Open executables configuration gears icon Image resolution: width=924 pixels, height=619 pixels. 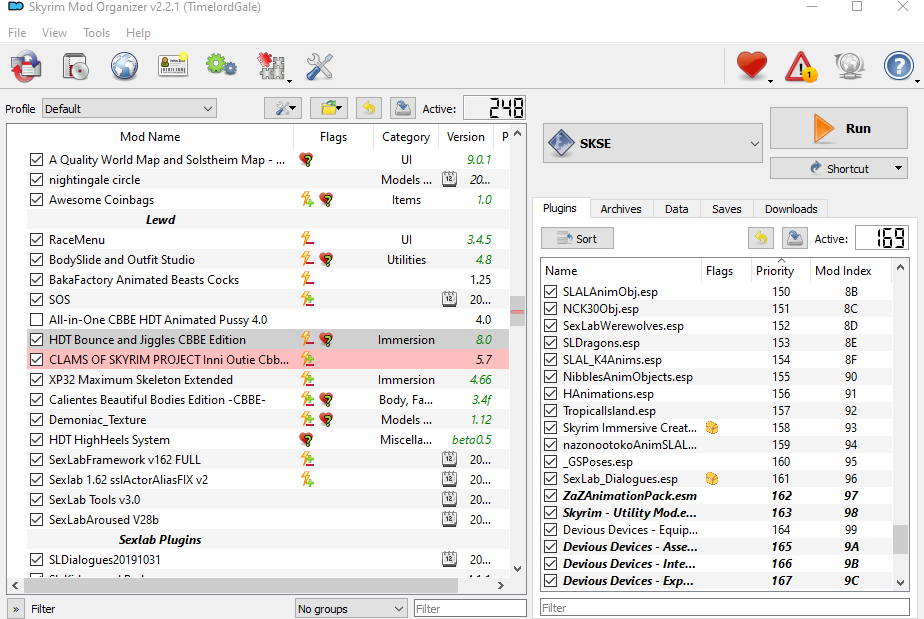[222, 65]
